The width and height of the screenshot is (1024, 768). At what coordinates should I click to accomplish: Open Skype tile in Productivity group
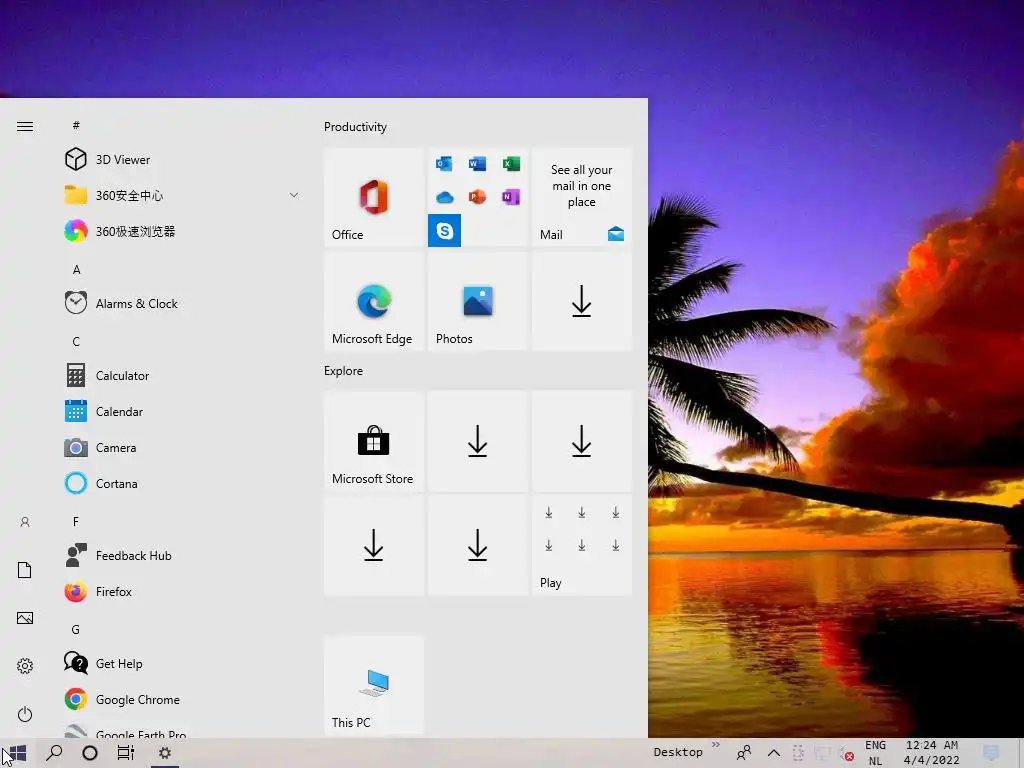444,231
